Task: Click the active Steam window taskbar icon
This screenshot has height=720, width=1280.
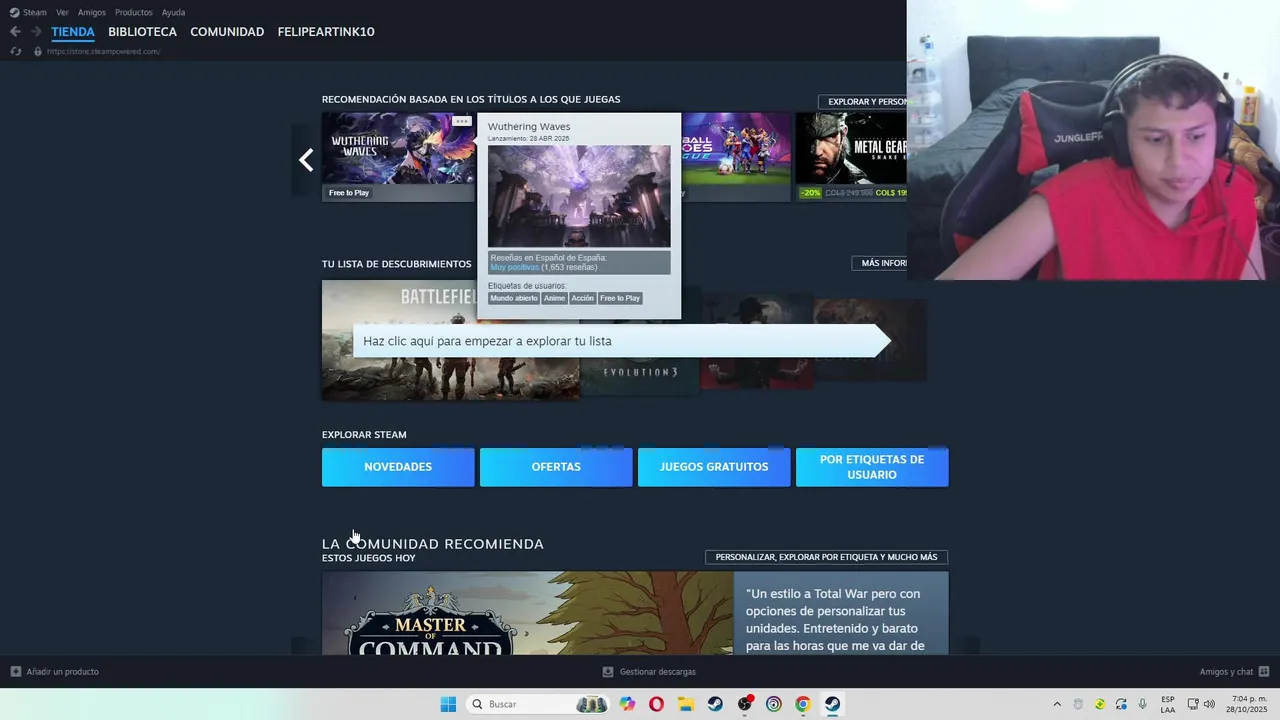Action: coord(832,704)
